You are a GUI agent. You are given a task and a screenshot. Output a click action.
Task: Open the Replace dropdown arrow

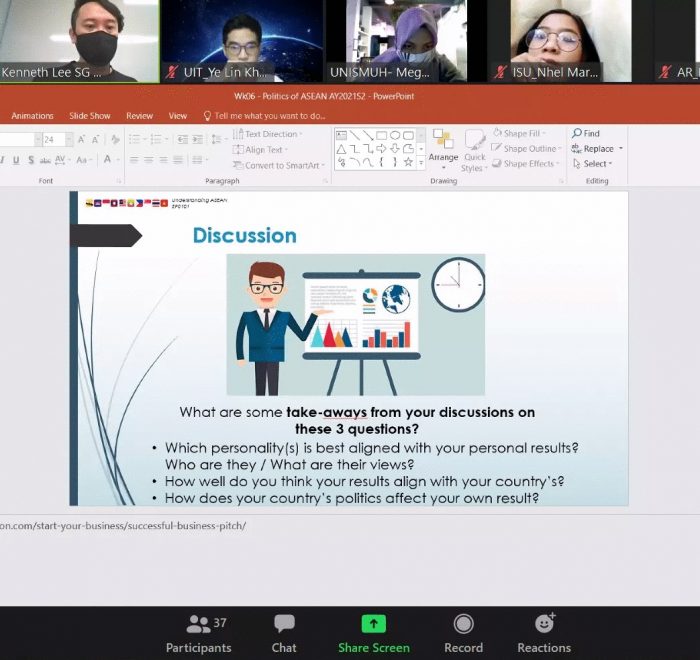(621, 149)
